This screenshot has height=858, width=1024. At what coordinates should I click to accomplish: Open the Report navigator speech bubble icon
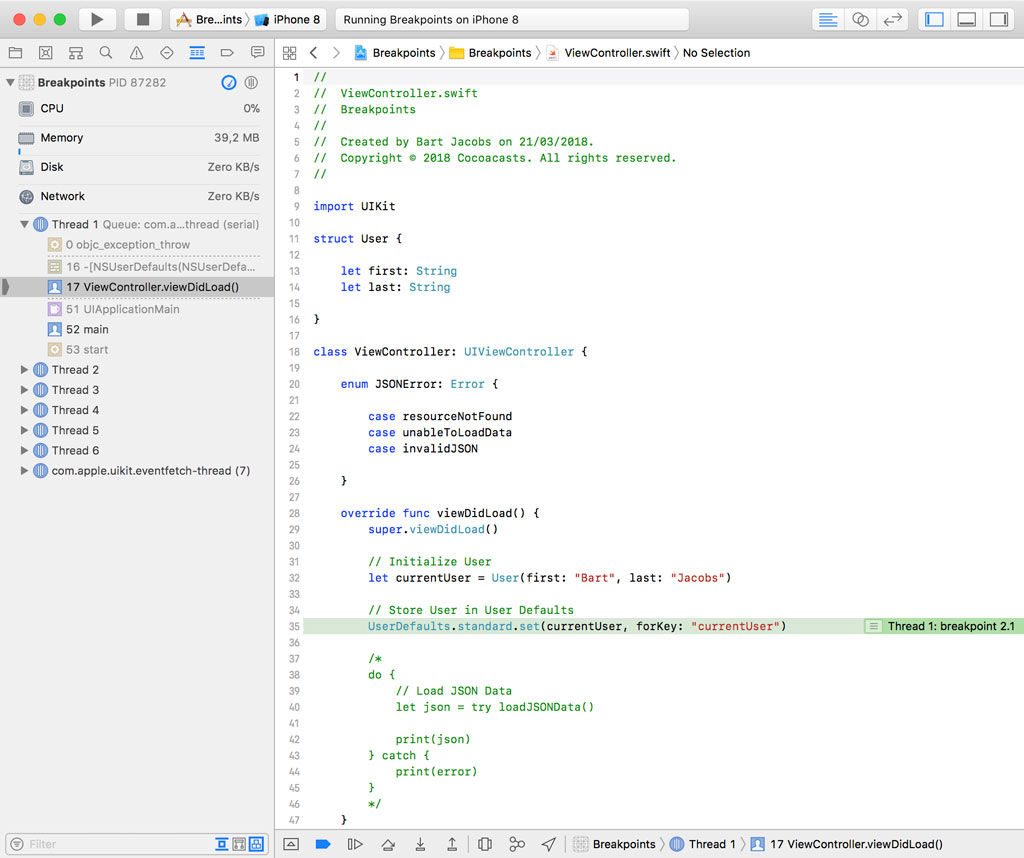[x=256, y=52]
